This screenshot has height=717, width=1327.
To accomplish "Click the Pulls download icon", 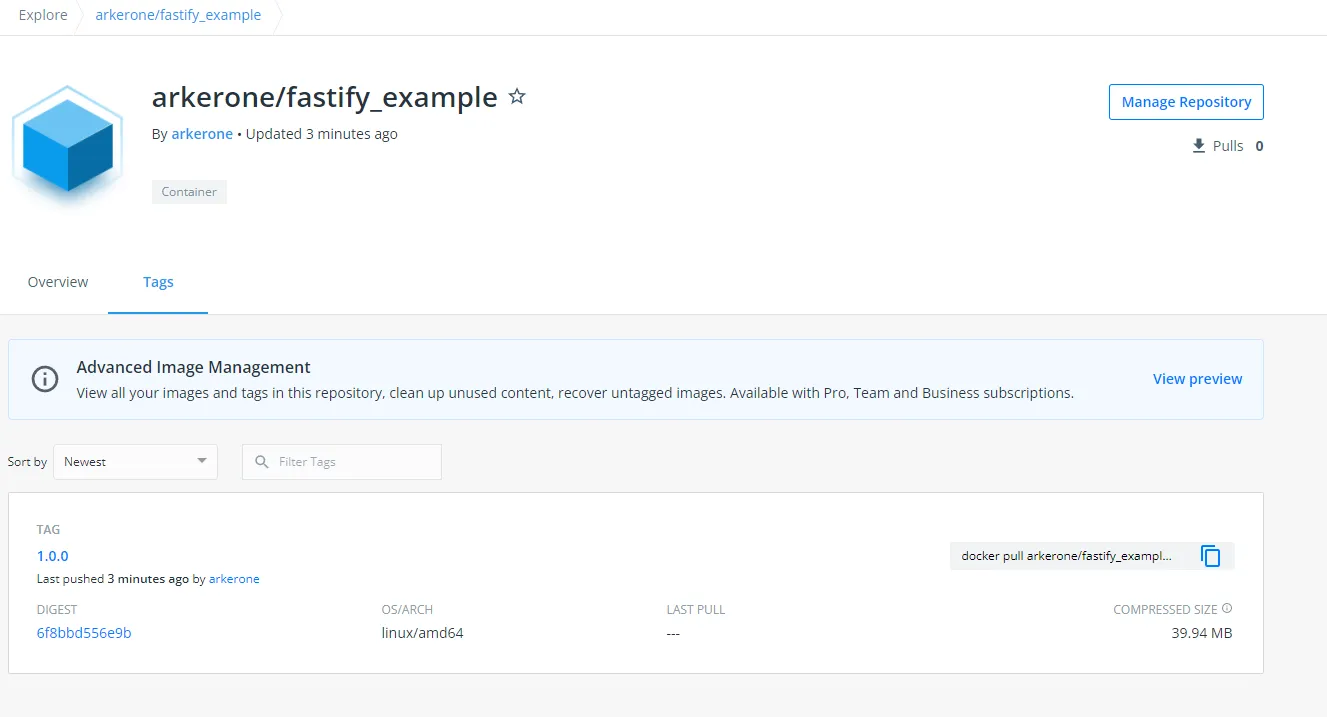I will click(1197, 145).
